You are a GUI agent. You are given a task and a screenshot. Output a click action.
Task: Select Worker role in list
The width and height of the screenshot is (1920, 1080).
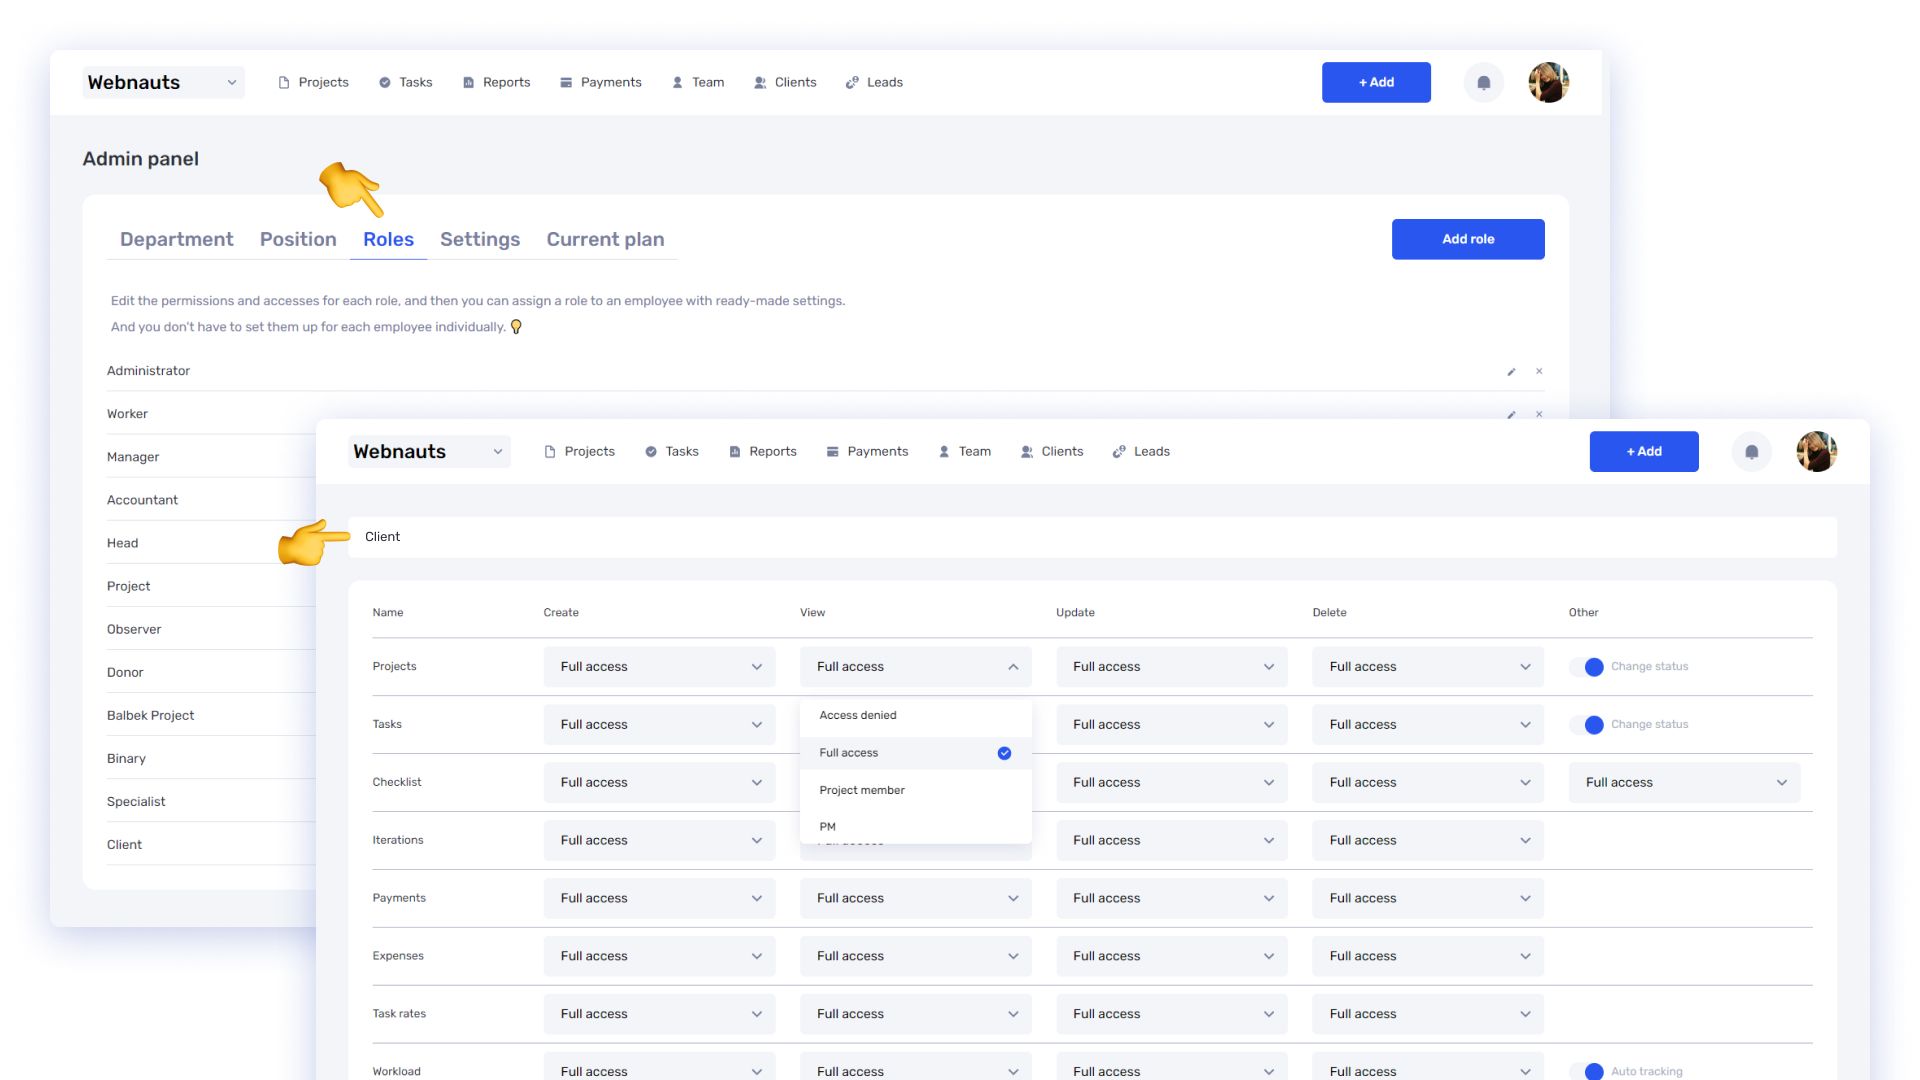click(127, 414)
